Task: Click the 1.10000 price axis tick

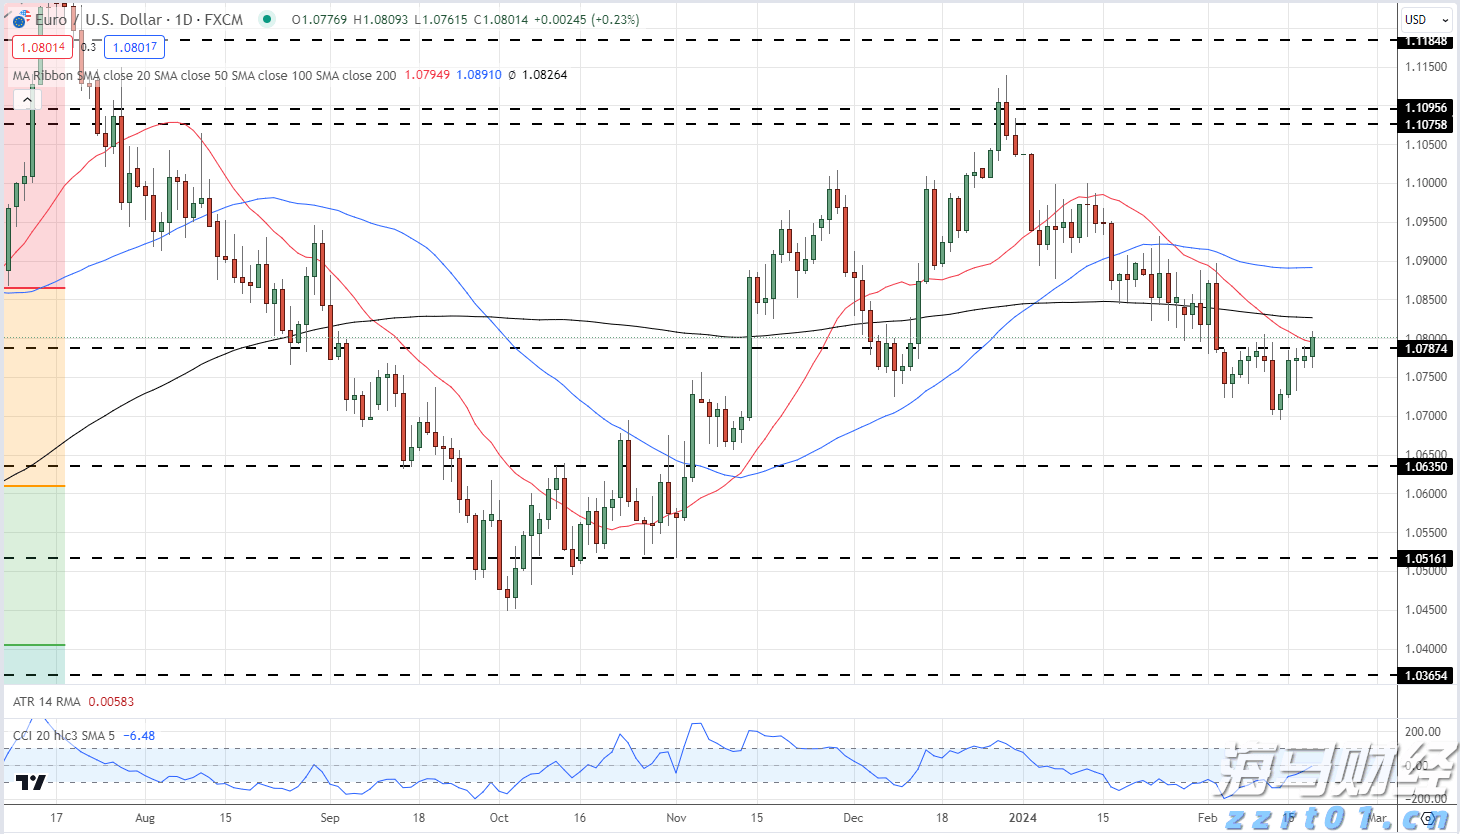Action: click(1426, 183)
